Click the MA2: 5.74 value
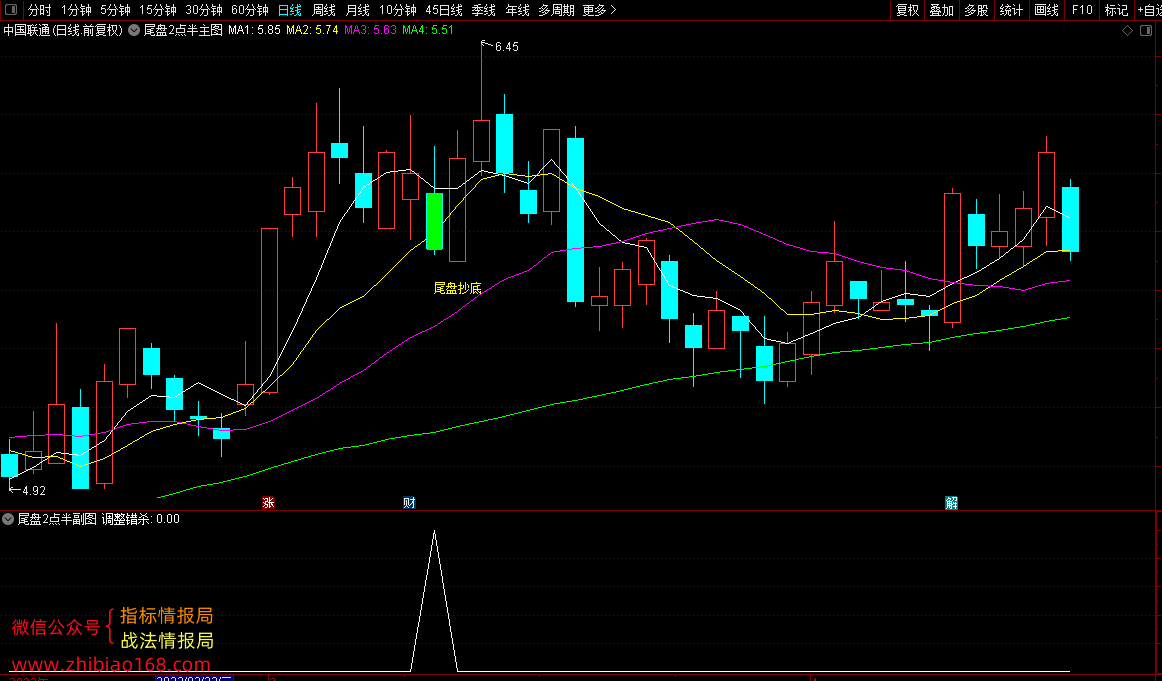 click(x=312, y=30)
